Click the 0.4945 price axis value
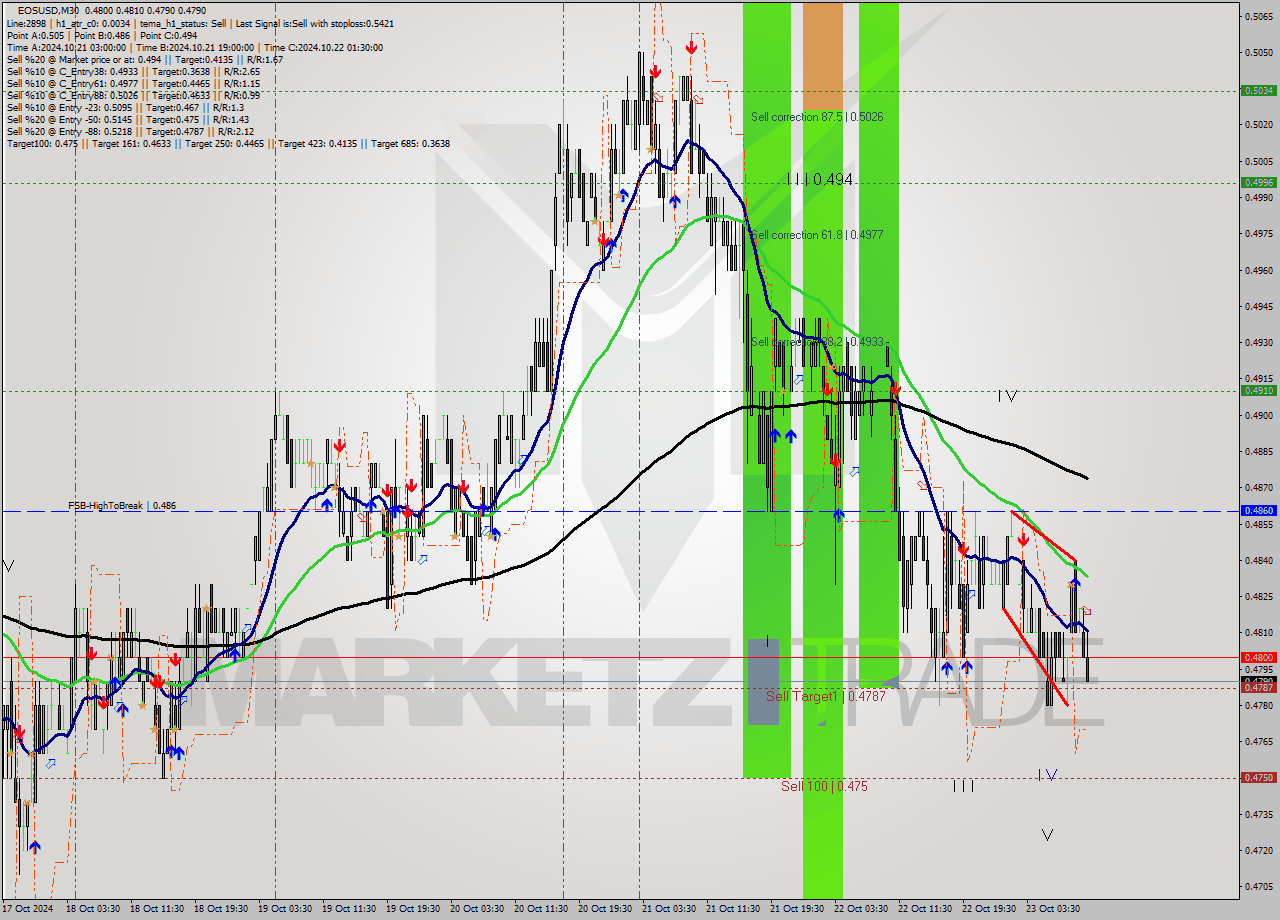1280x920 pixels. pyautogui.click(x=1259, y=306)
